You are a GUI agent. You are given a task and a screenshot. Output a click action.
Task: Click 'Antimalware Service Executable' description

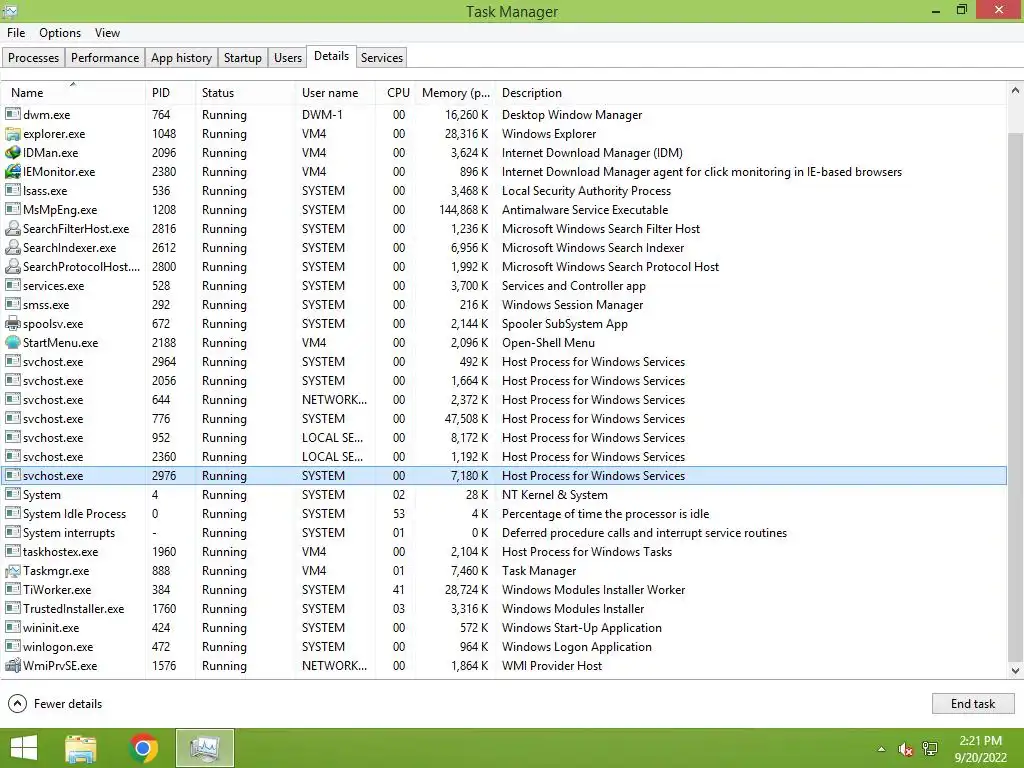coord(584,210)
